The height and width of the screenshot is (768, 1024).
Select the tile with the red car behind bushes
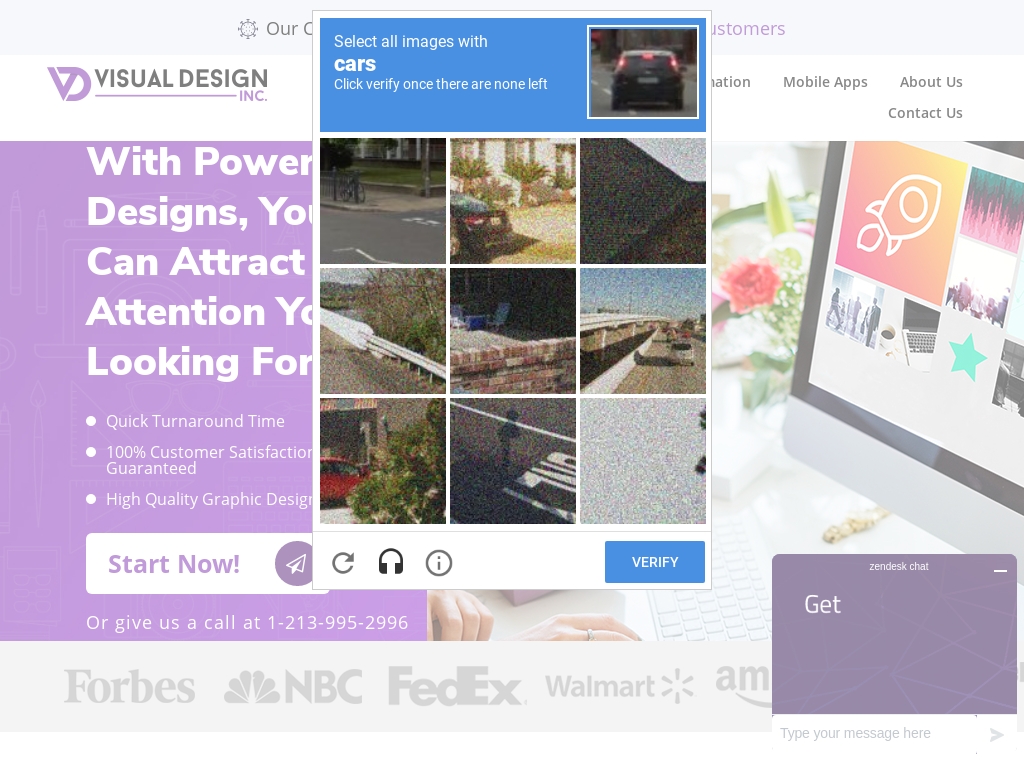383,461
